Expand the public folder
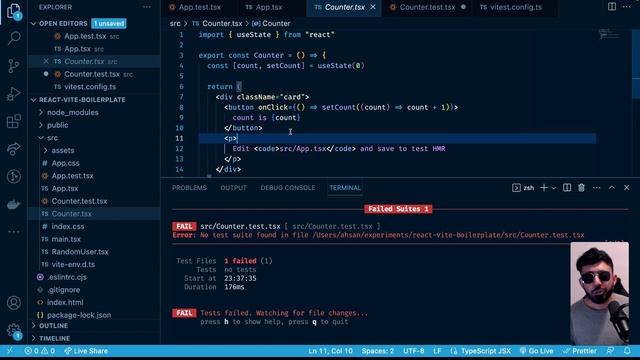The height and width of the screenshot is (360, 640). pos(57,125)
